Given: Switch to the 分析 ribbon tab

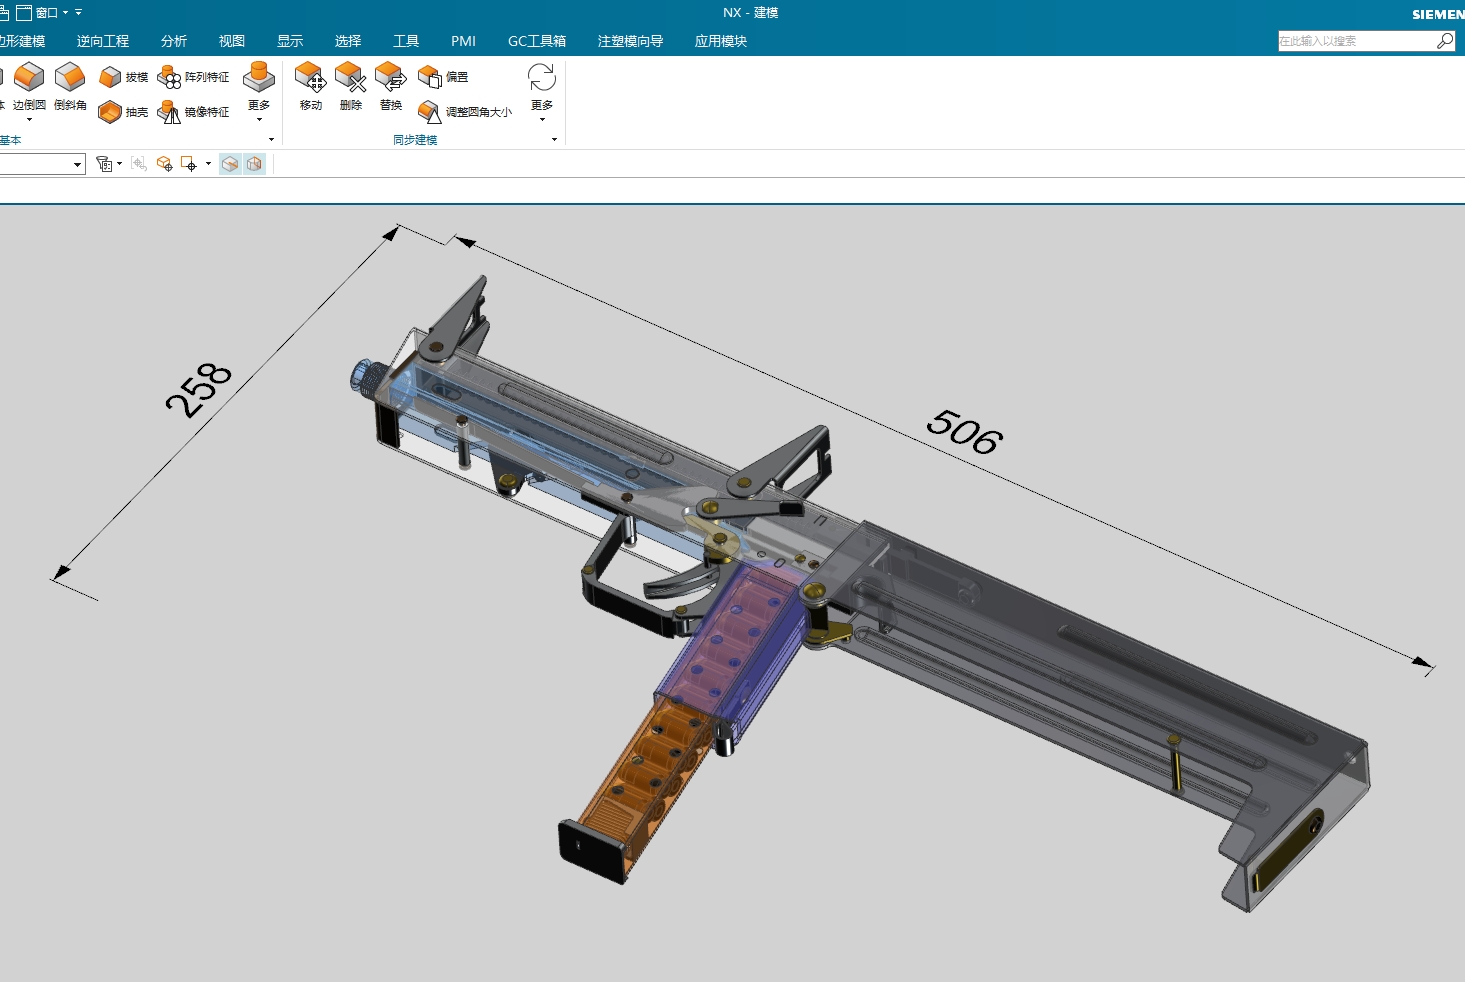Looking at the screenshot, I should coord(174,41).
